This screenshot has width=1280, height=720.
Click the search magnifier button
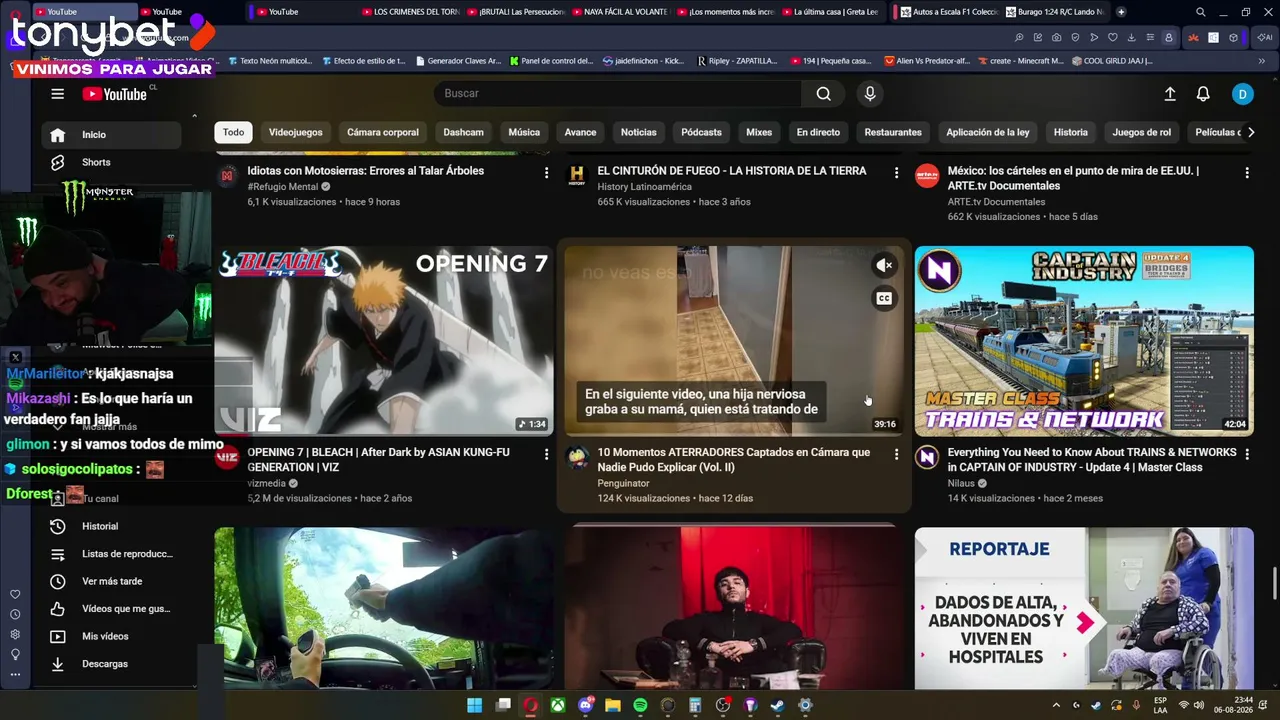823,94
